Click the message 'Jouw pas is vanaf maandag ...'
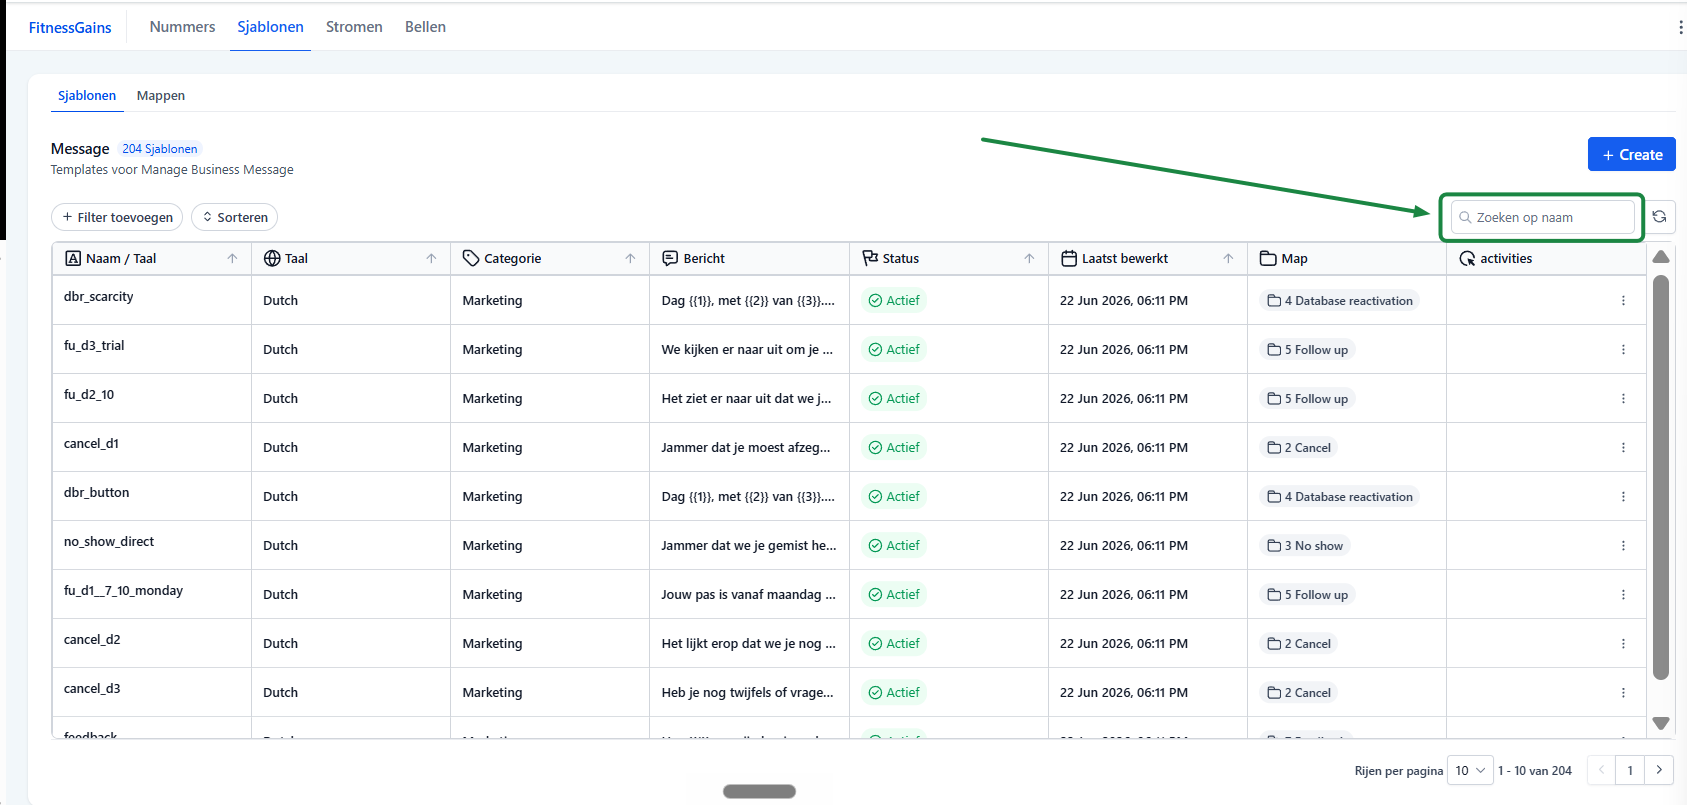 click(x=748, y=594)
